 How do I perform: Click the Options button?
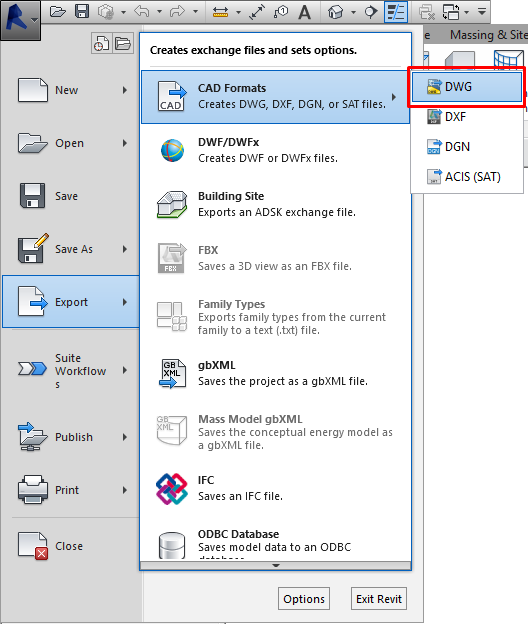pos(304,599)
